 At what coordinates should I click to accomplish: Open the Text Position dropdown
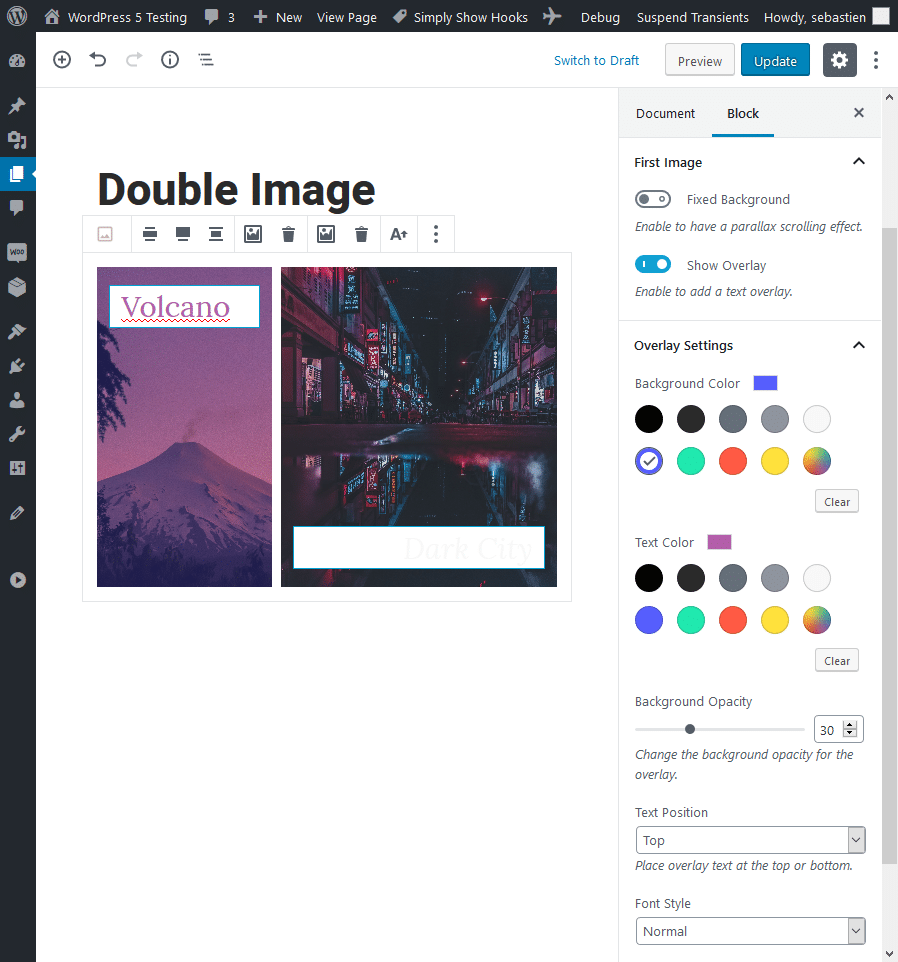[x=750, y=840]
